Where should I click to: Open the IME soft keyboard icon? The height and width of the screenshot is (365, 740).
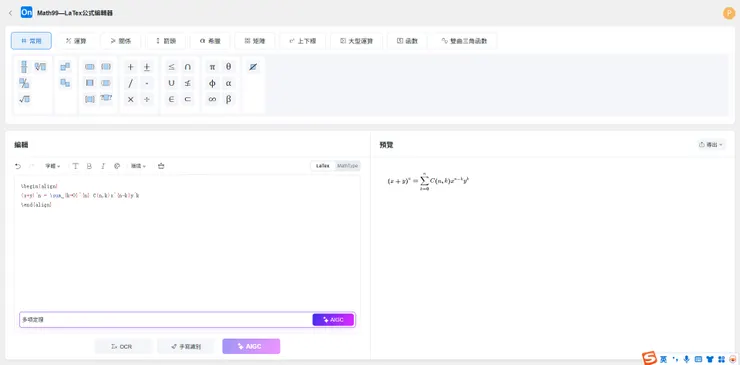[698, 359]
